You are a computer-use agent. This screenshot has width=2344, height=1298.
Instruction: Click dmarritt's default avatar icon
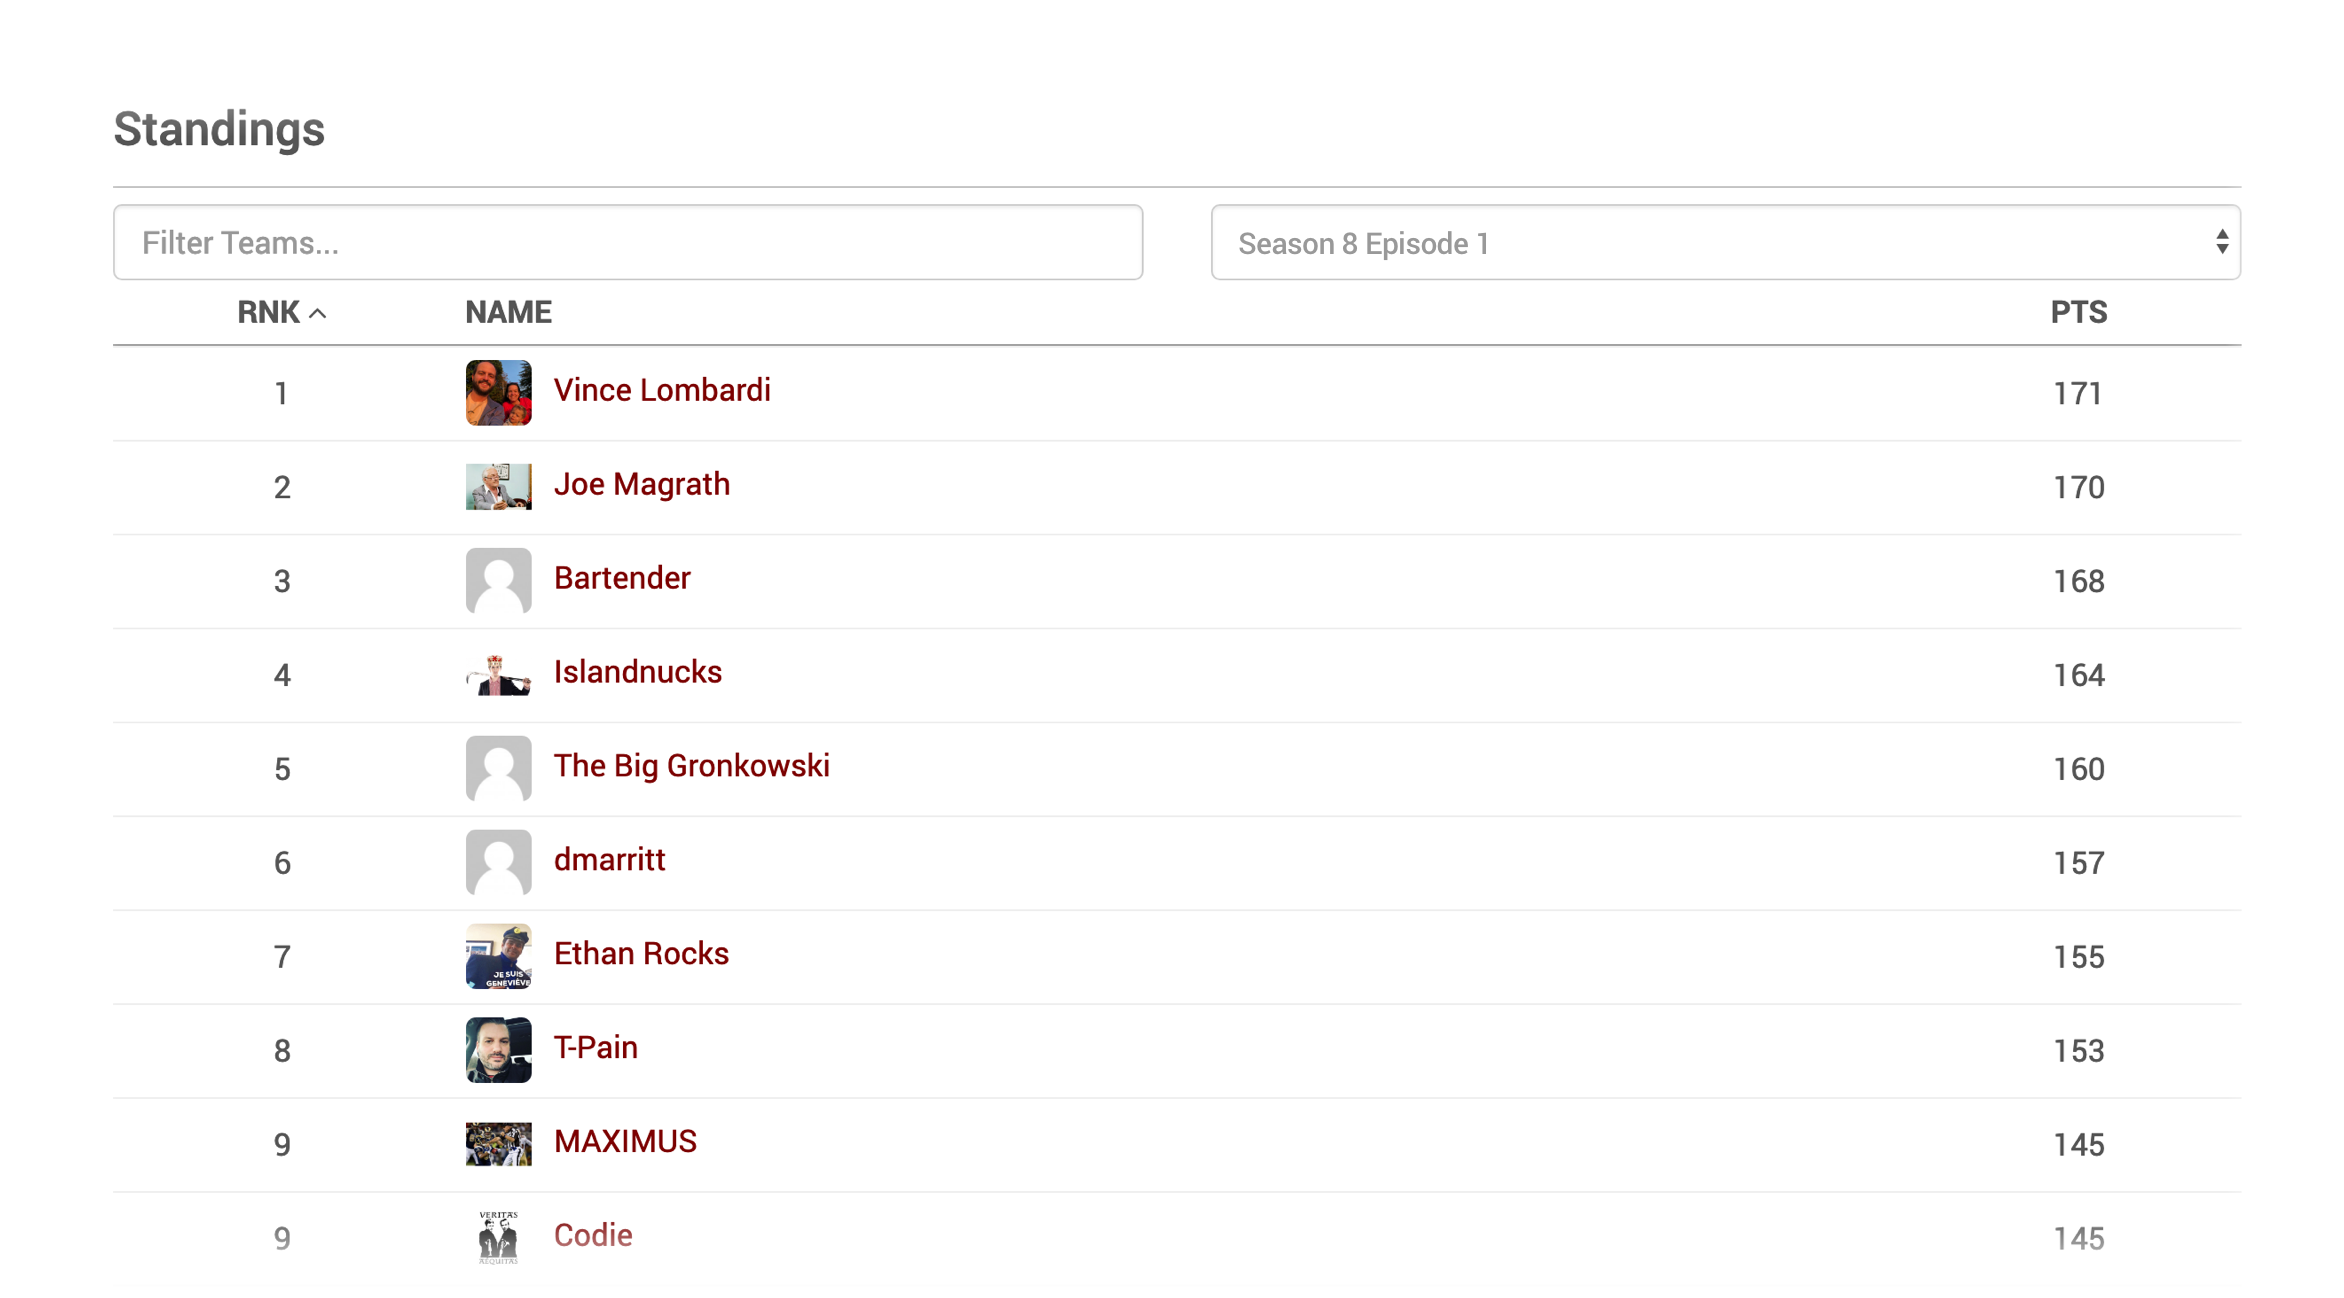click(x=498, y=862)
